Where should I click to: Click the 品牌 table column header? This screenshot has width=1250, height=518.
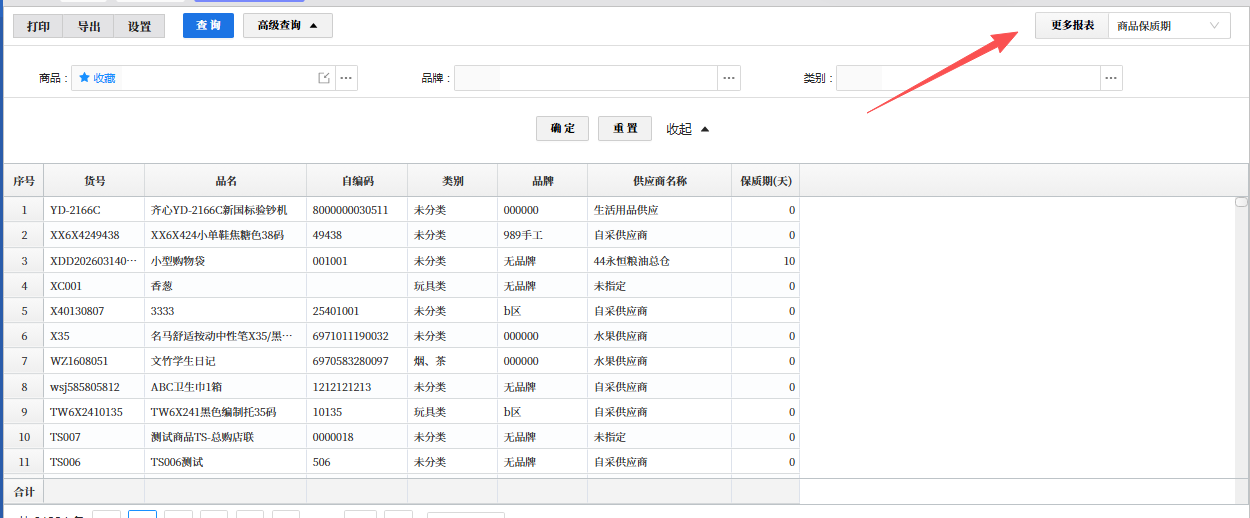pyautogui.click(x=543, y=181)
